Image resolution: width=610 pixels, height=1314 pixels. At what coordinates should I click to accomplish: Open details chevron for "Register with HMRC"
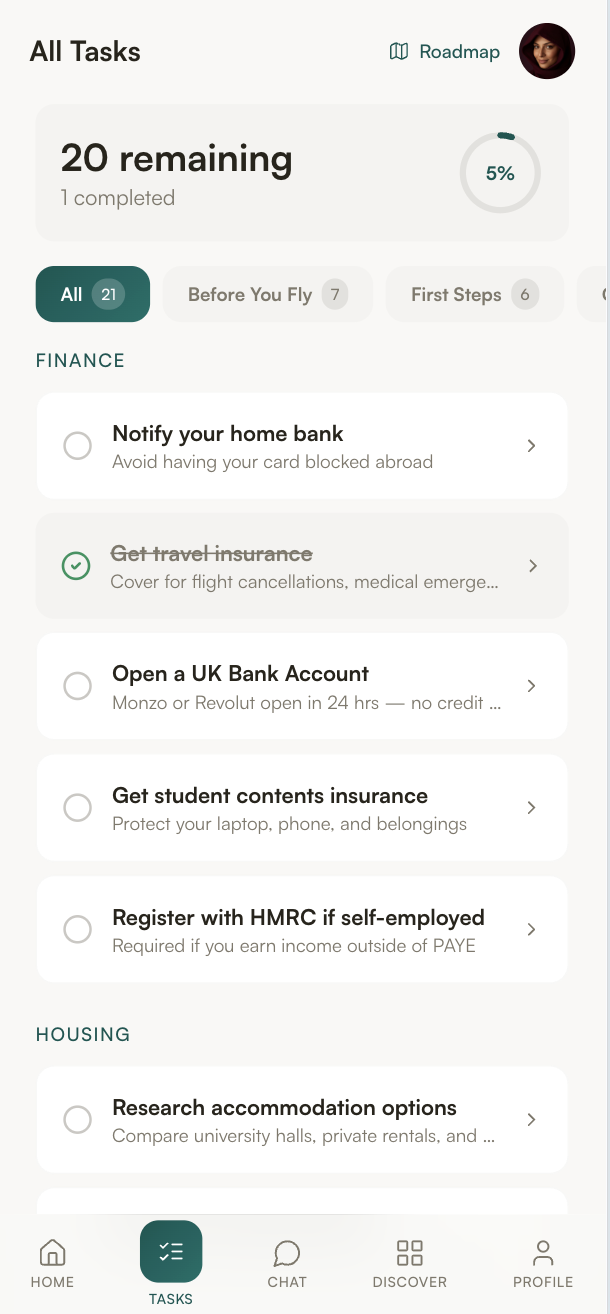click(x=532, y=930)
